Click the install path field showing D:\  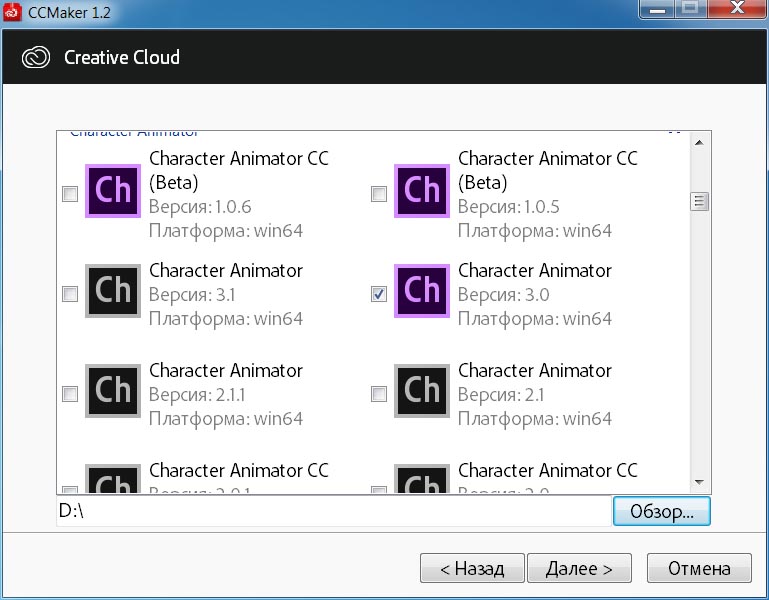tap(334, 511)
